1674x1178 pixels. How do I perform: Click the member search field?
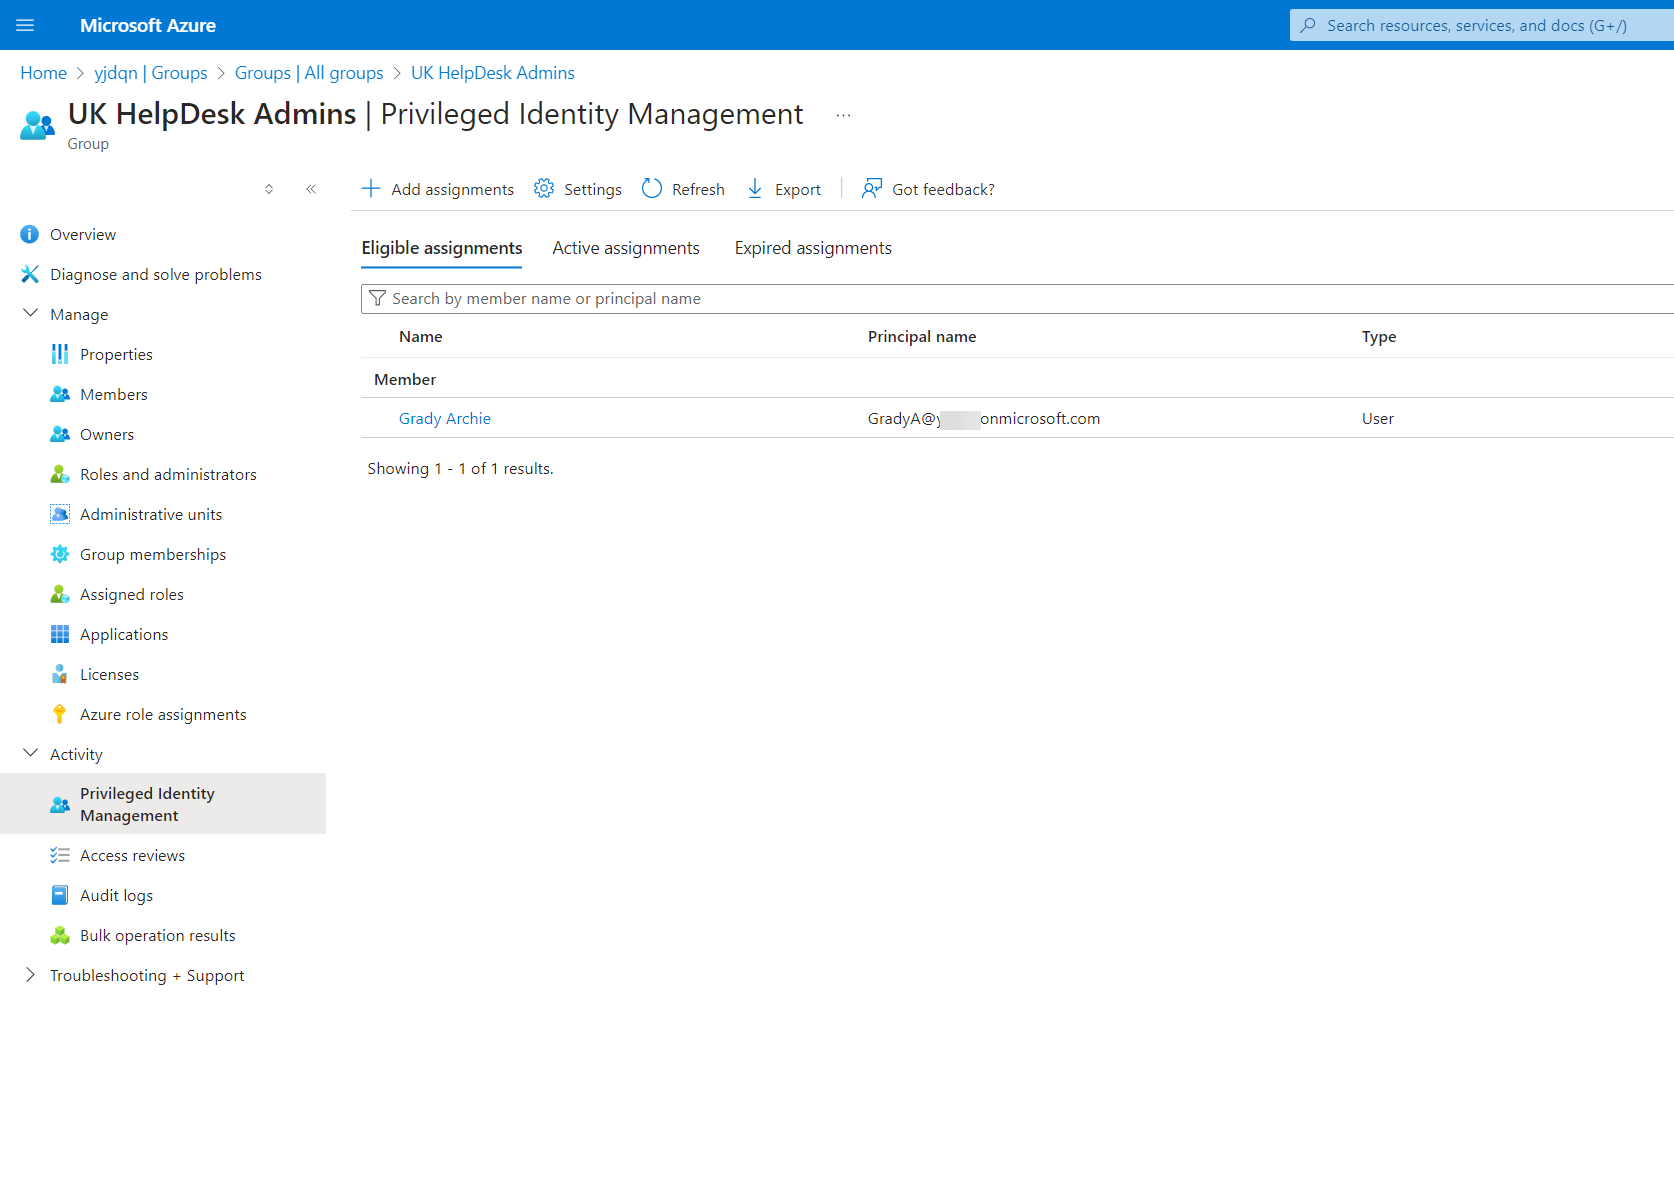tap(700, 298)
